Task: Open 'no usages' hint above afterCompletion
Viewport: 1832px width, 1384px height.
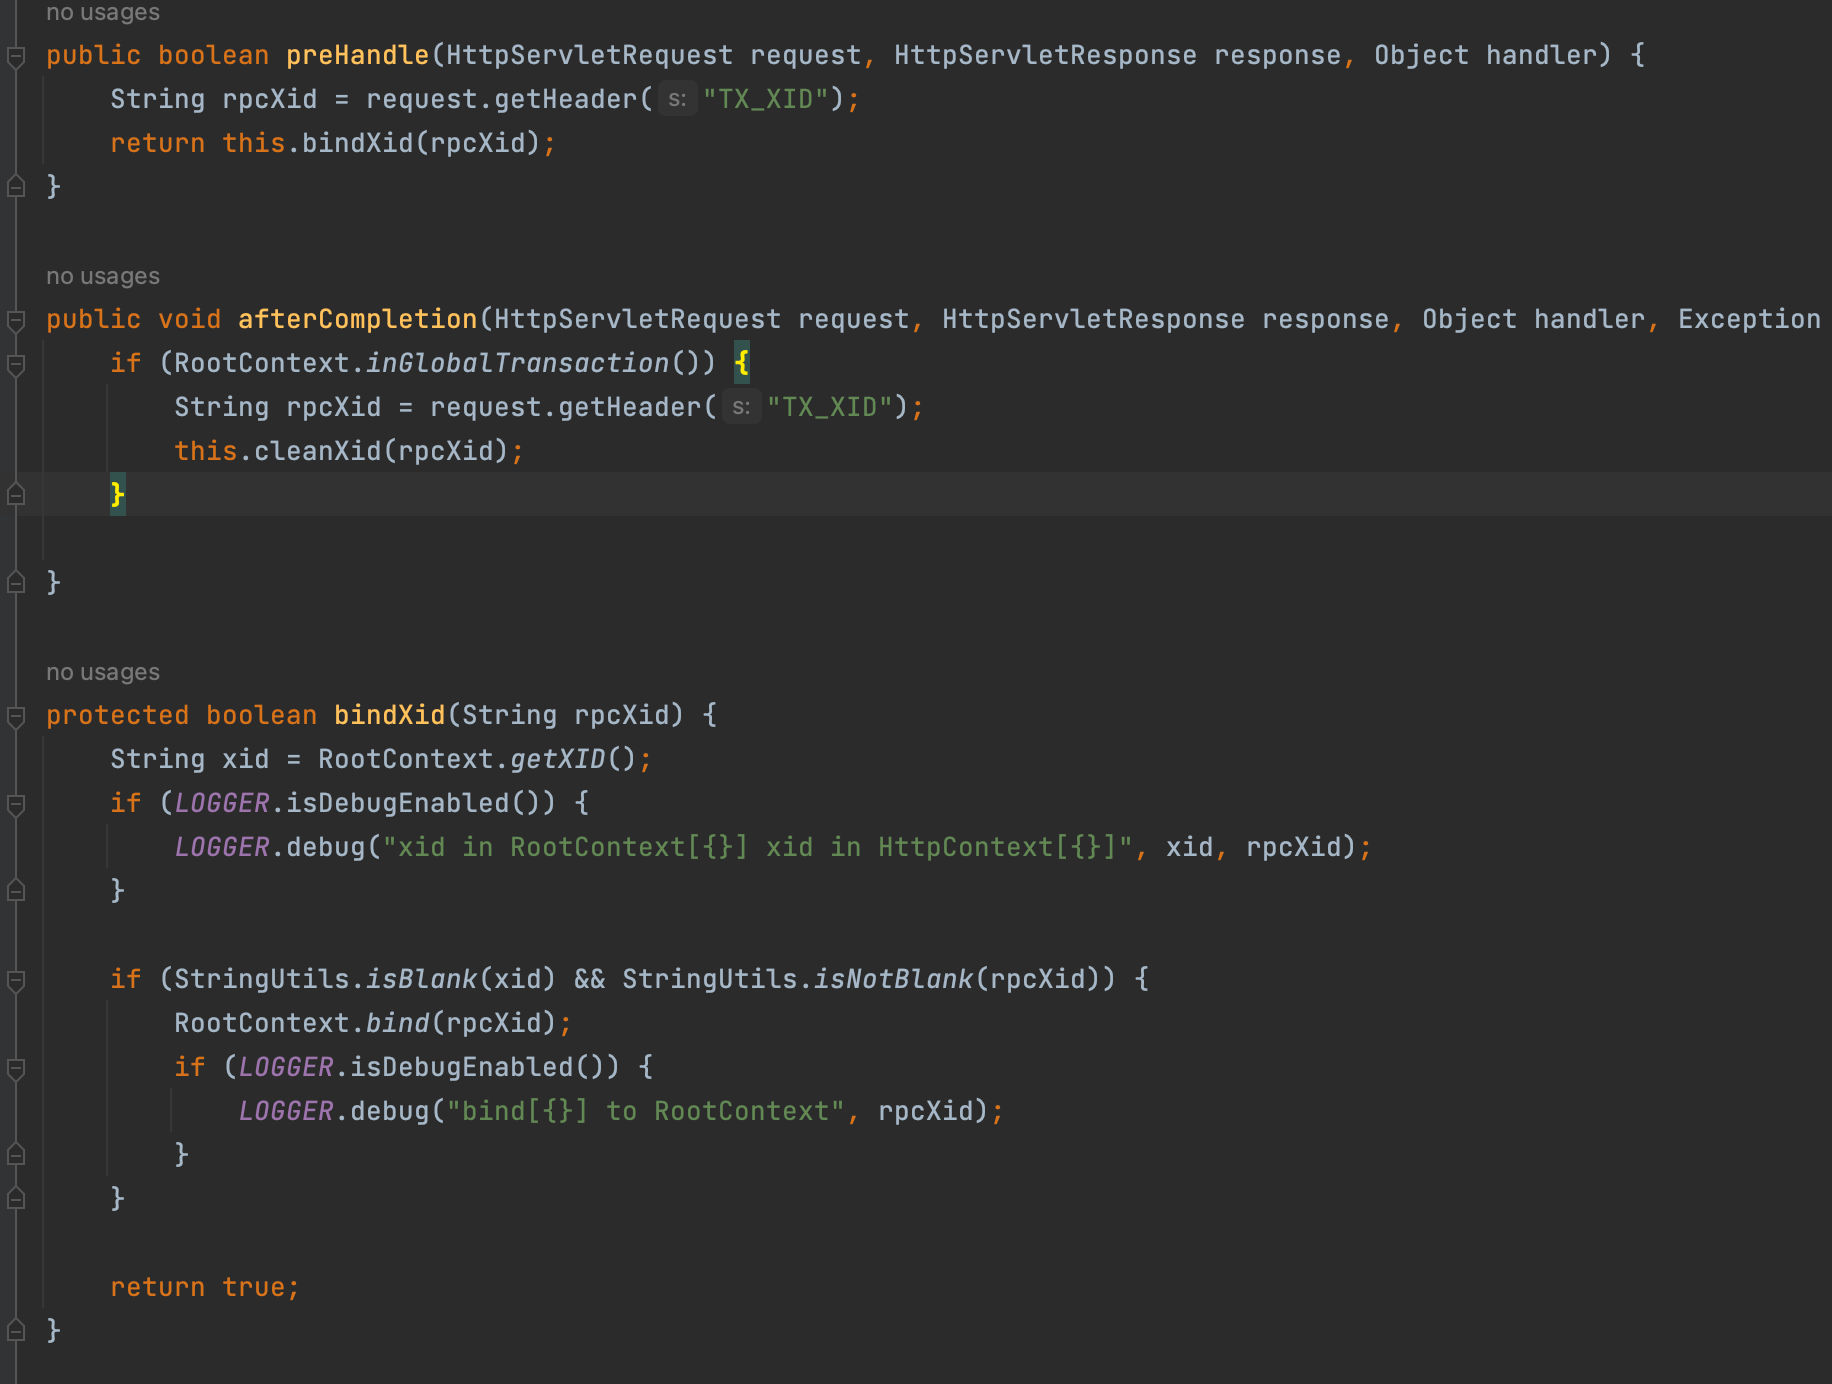Action: [103, 276]
